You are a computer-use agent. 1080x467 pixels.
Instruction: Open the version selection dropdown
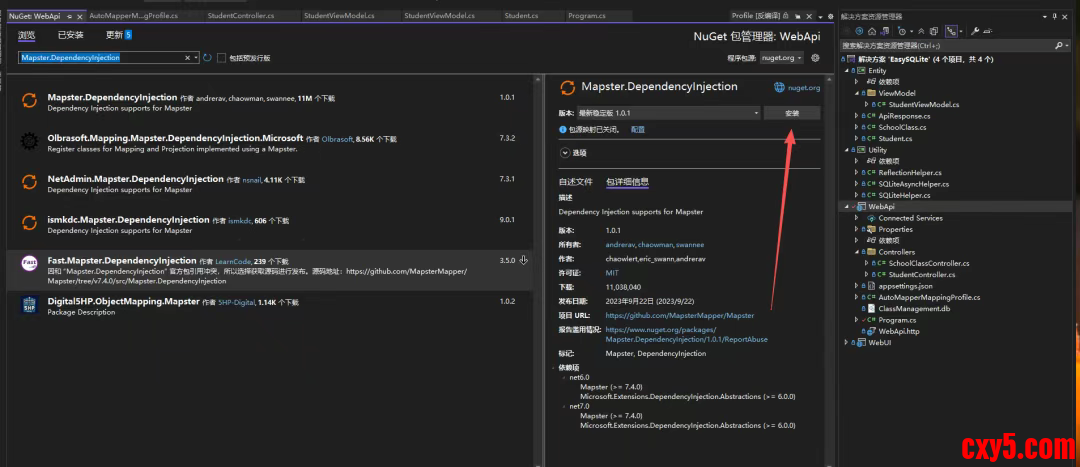(667, 113)
